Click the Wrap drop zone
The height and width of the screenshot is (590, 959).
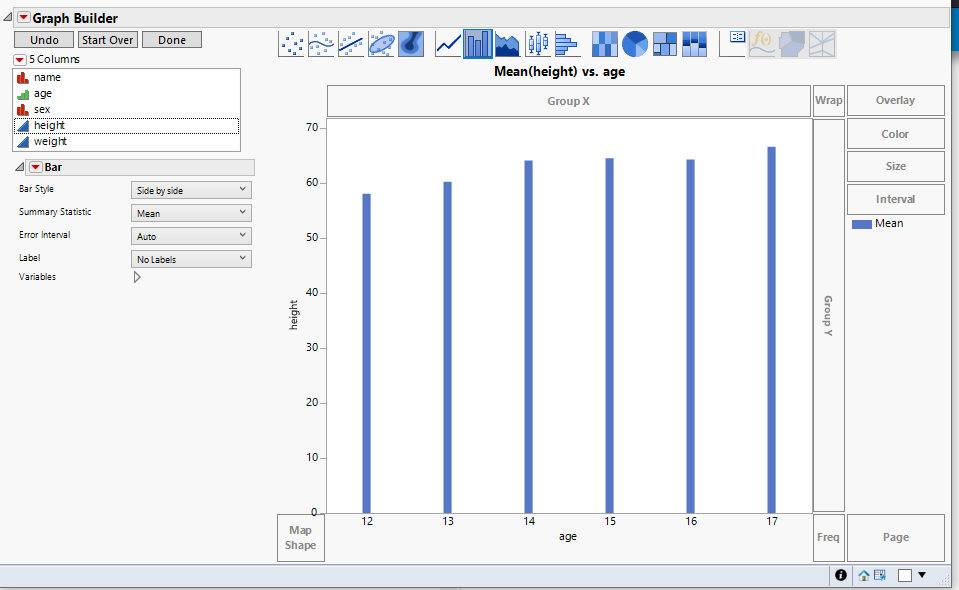828,100
